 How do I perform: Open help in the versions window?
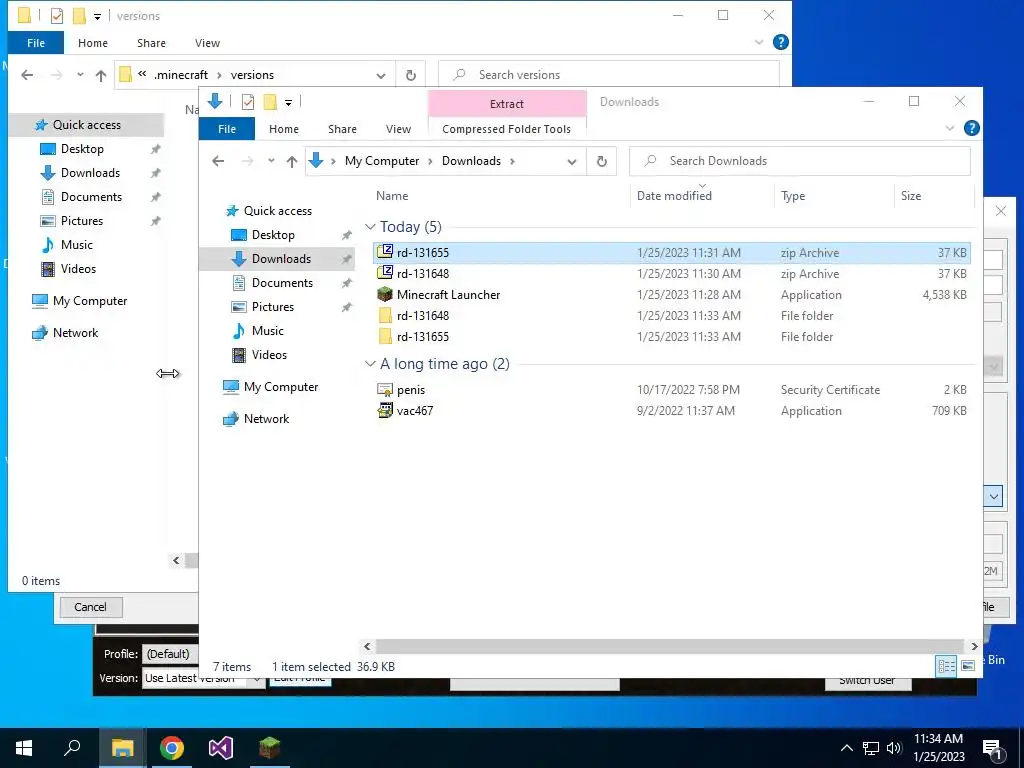[x=780, y=42]
